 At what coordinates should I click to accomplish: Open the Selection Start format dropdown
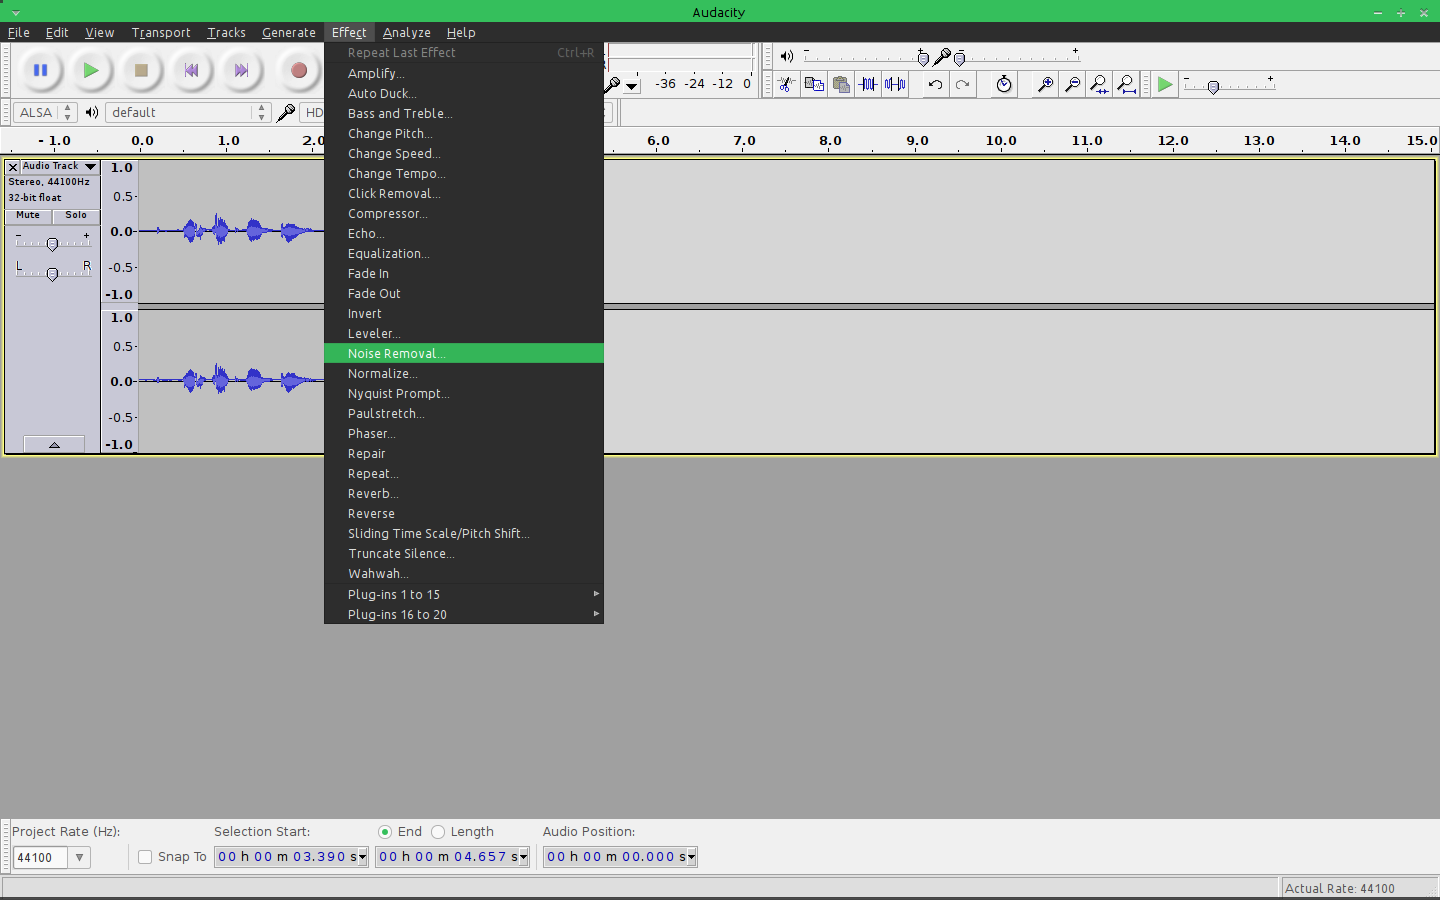pos(362,857)
